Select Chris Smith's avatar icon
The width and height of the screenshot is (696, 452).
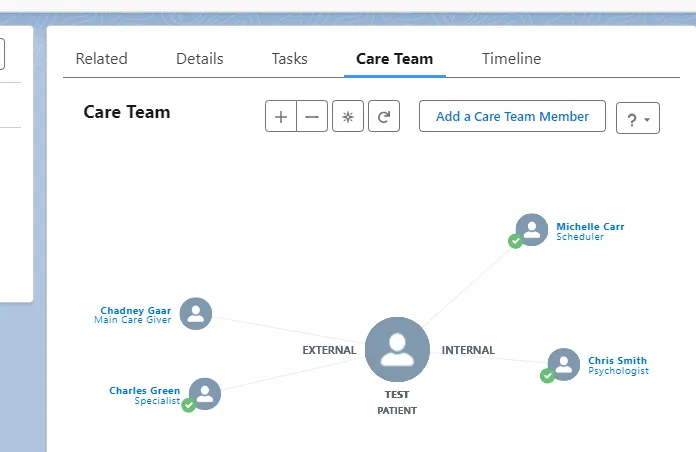(564, 365)
